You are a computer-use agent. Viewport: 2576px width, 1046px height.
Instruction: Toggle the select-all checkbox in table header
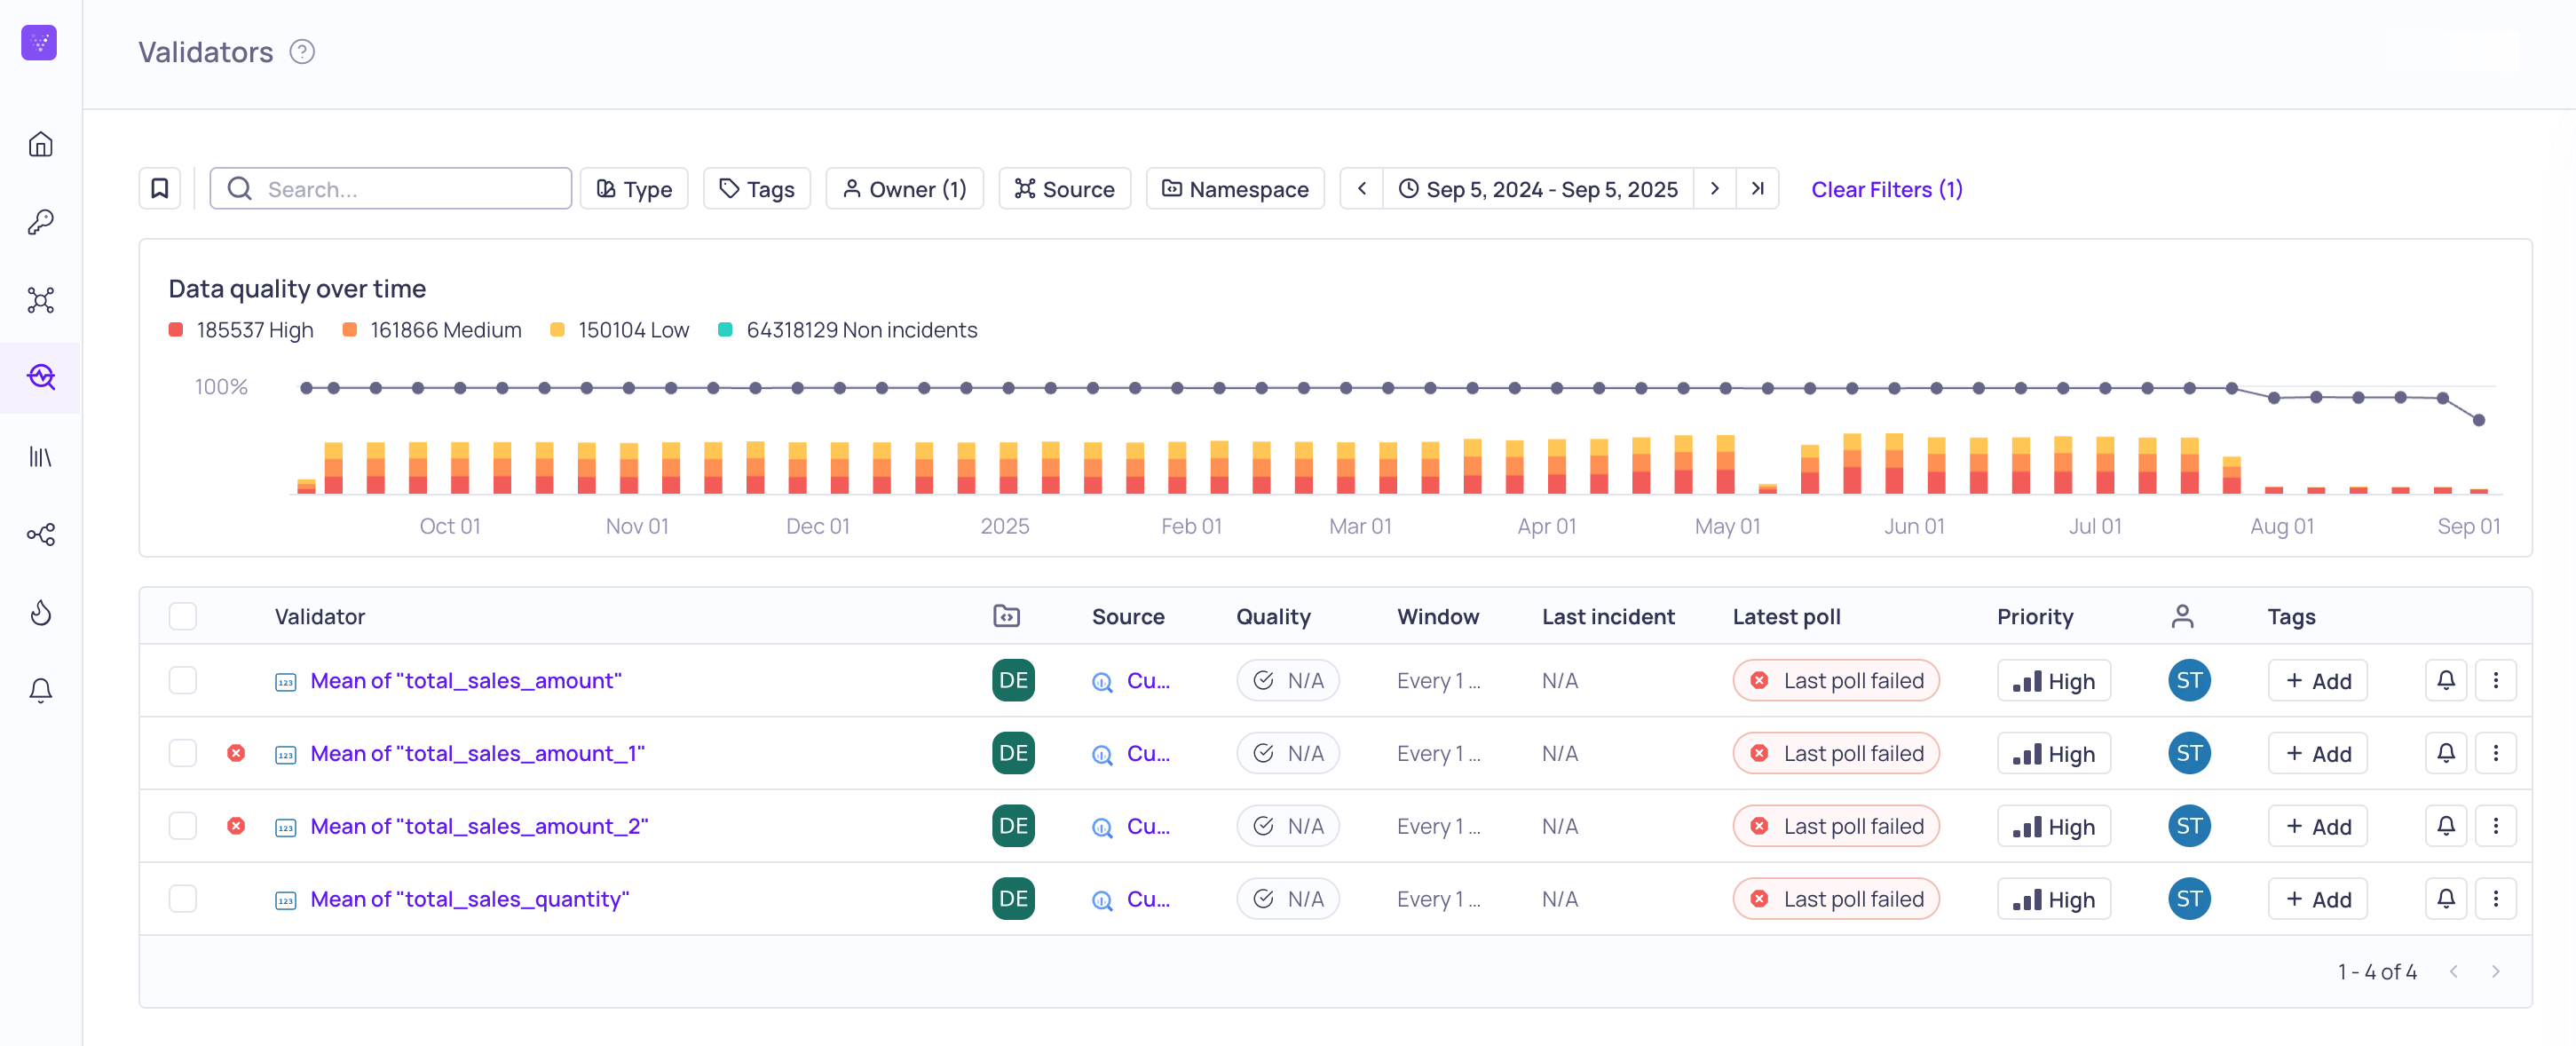(x=183, y=616)
